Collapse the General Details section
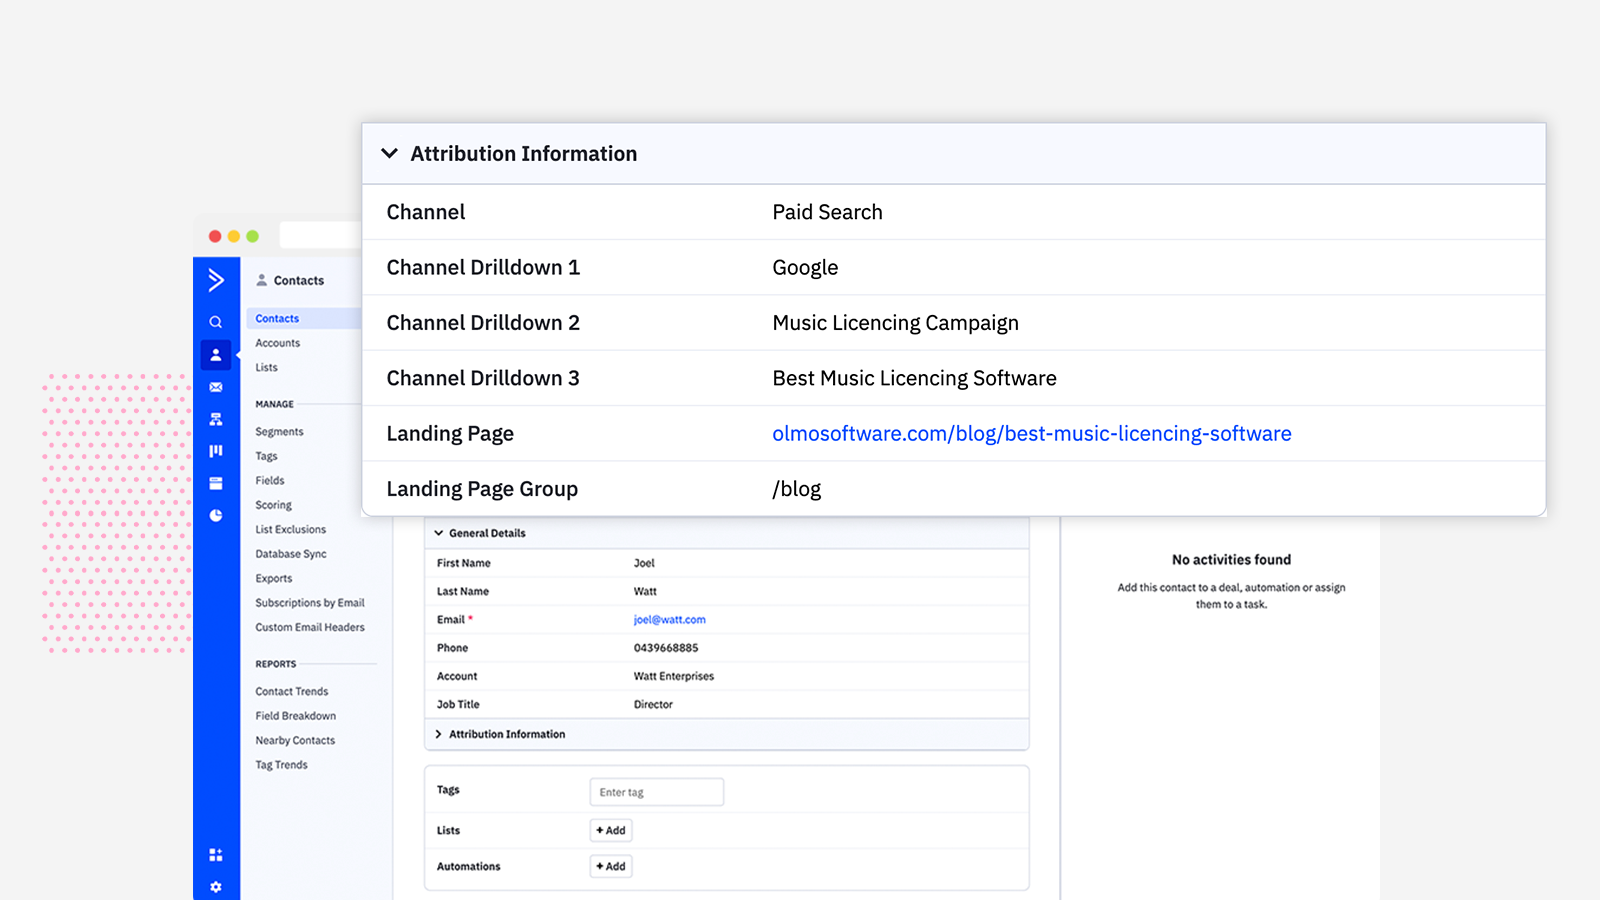This screenshot has width=1600, height=900. coord(439,533)
